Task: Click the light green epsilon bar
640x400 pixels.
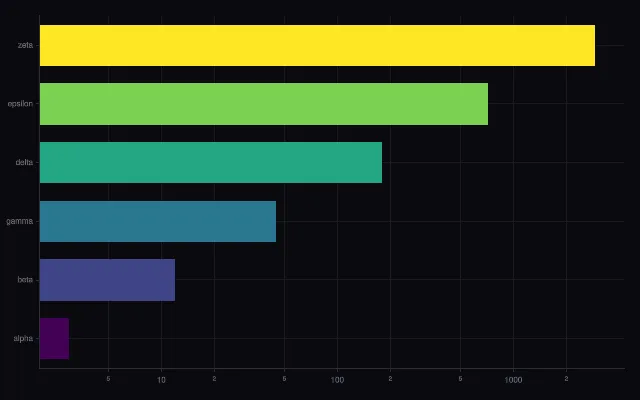Action: (264, 104)
